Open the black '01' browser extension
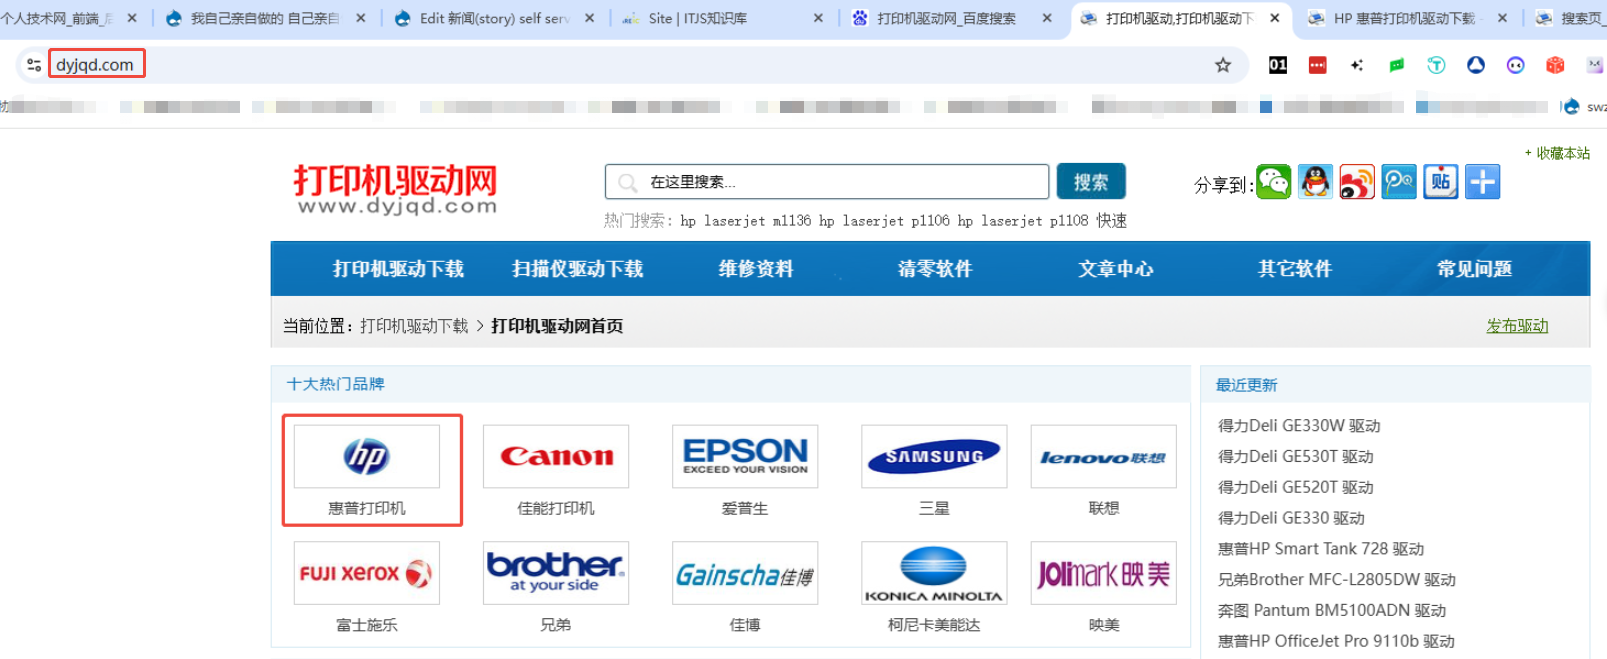Image resolution: width=1607 pixels, height=659 pixels. (1278, 65)
